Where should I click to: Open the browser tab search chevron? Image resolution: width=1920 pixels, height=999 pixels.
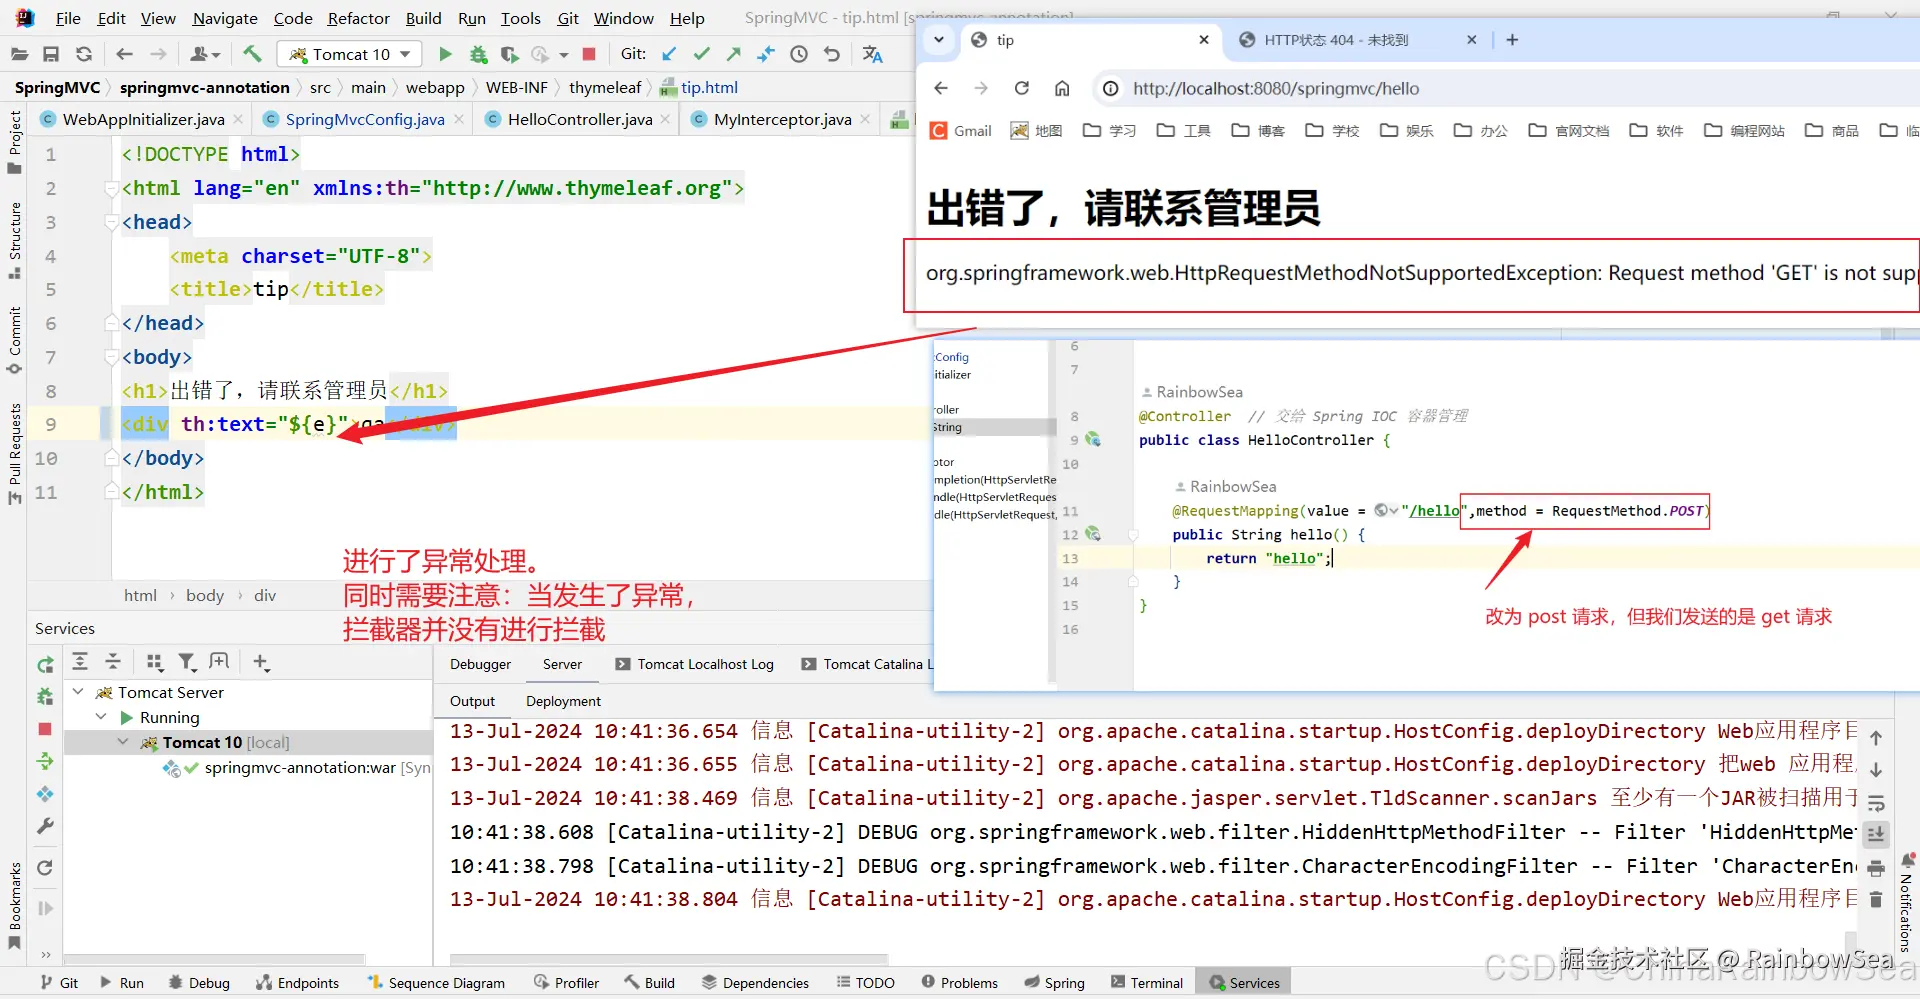[938, 40]
